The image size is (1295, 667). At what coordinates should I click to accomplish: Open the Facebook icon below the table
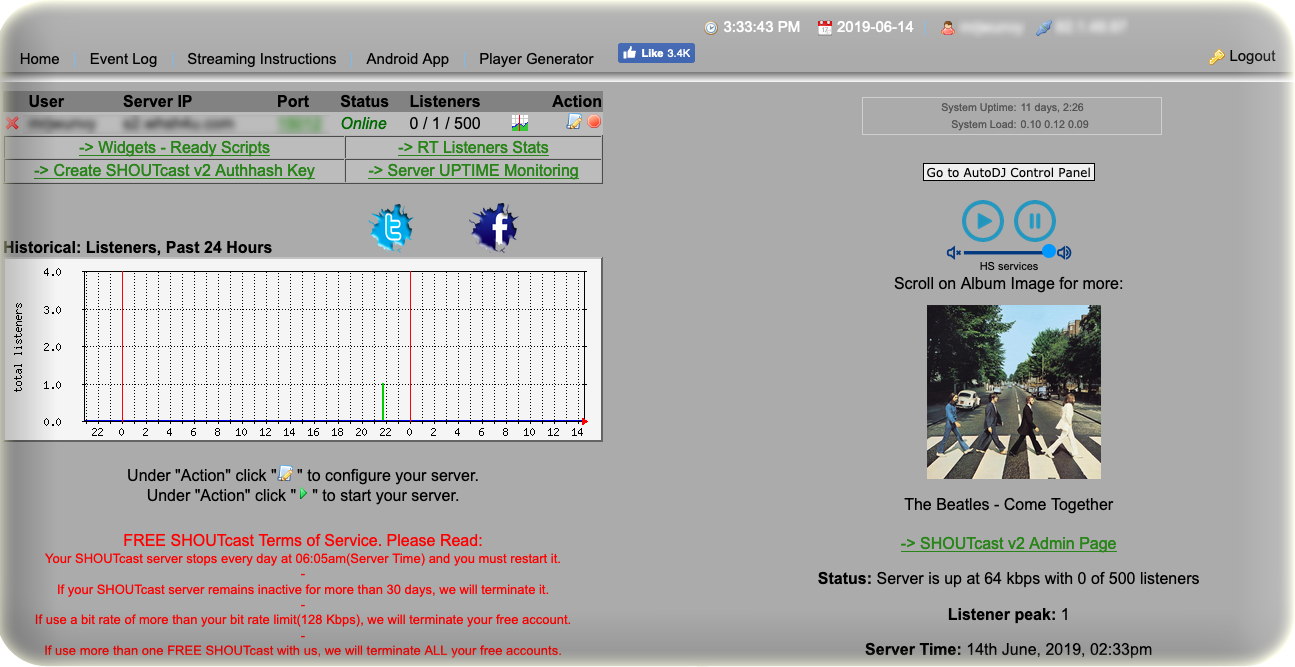pos(494,227)
